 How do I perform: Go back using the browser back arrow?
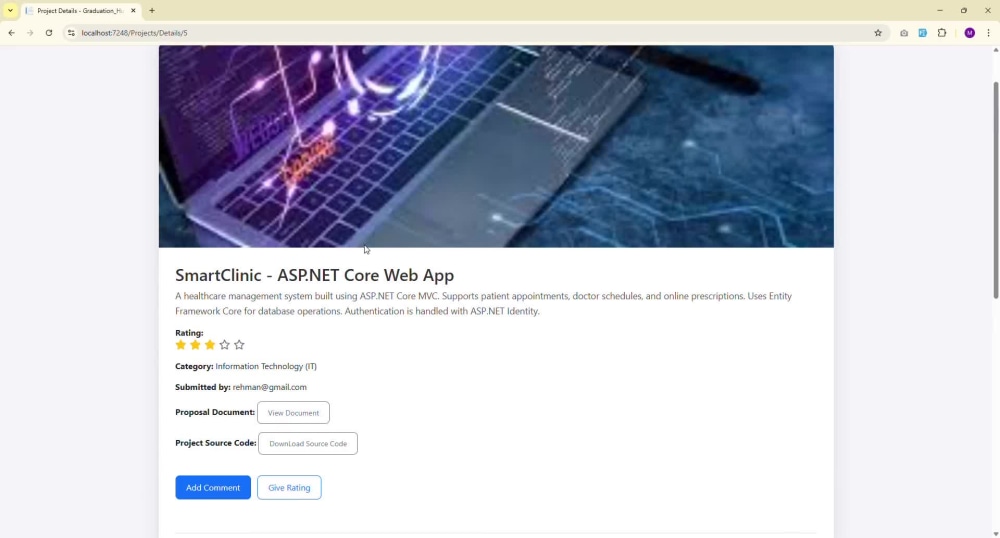click(x=11, y=33)
